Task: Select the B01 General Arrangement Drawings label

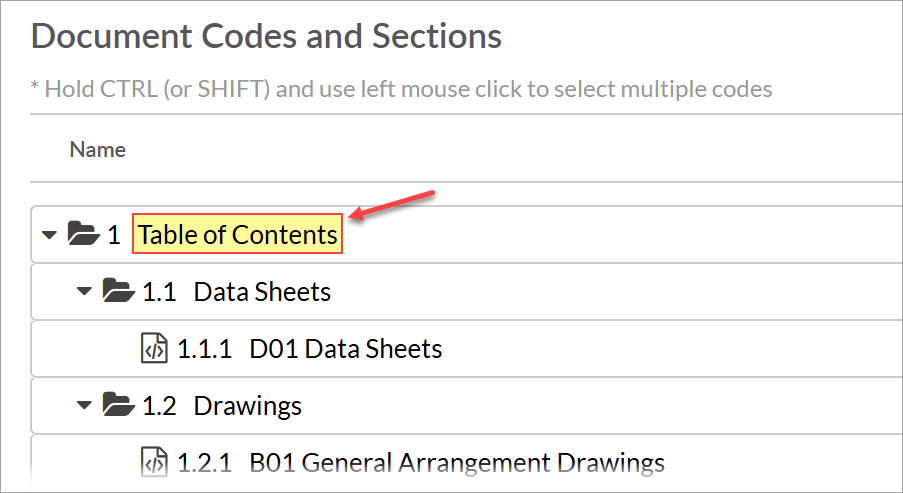Action: (457, 463)
